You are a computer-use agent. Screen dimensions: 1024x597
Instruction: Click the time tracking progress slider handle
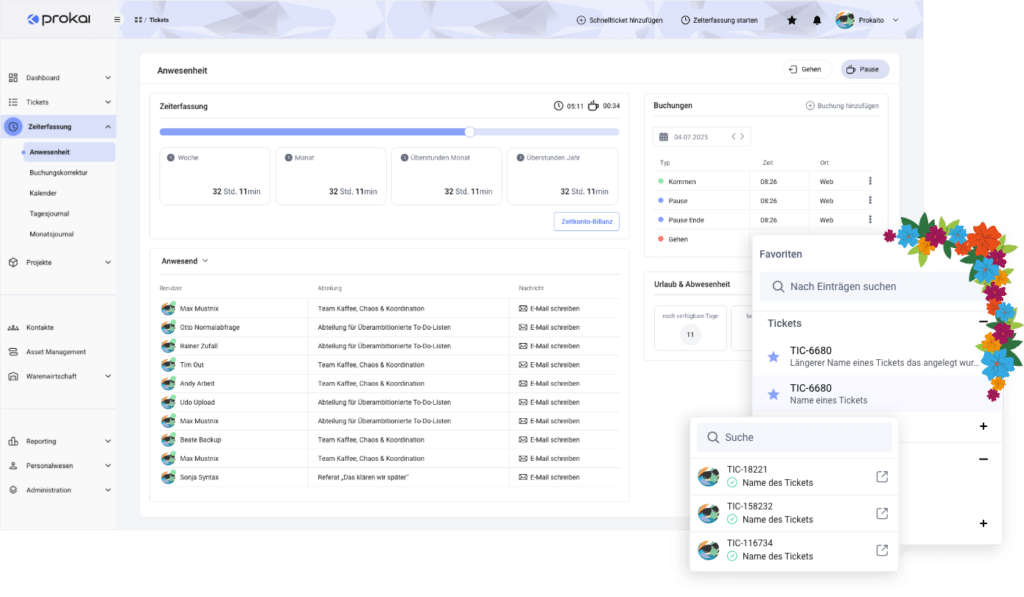pos(469,132)
